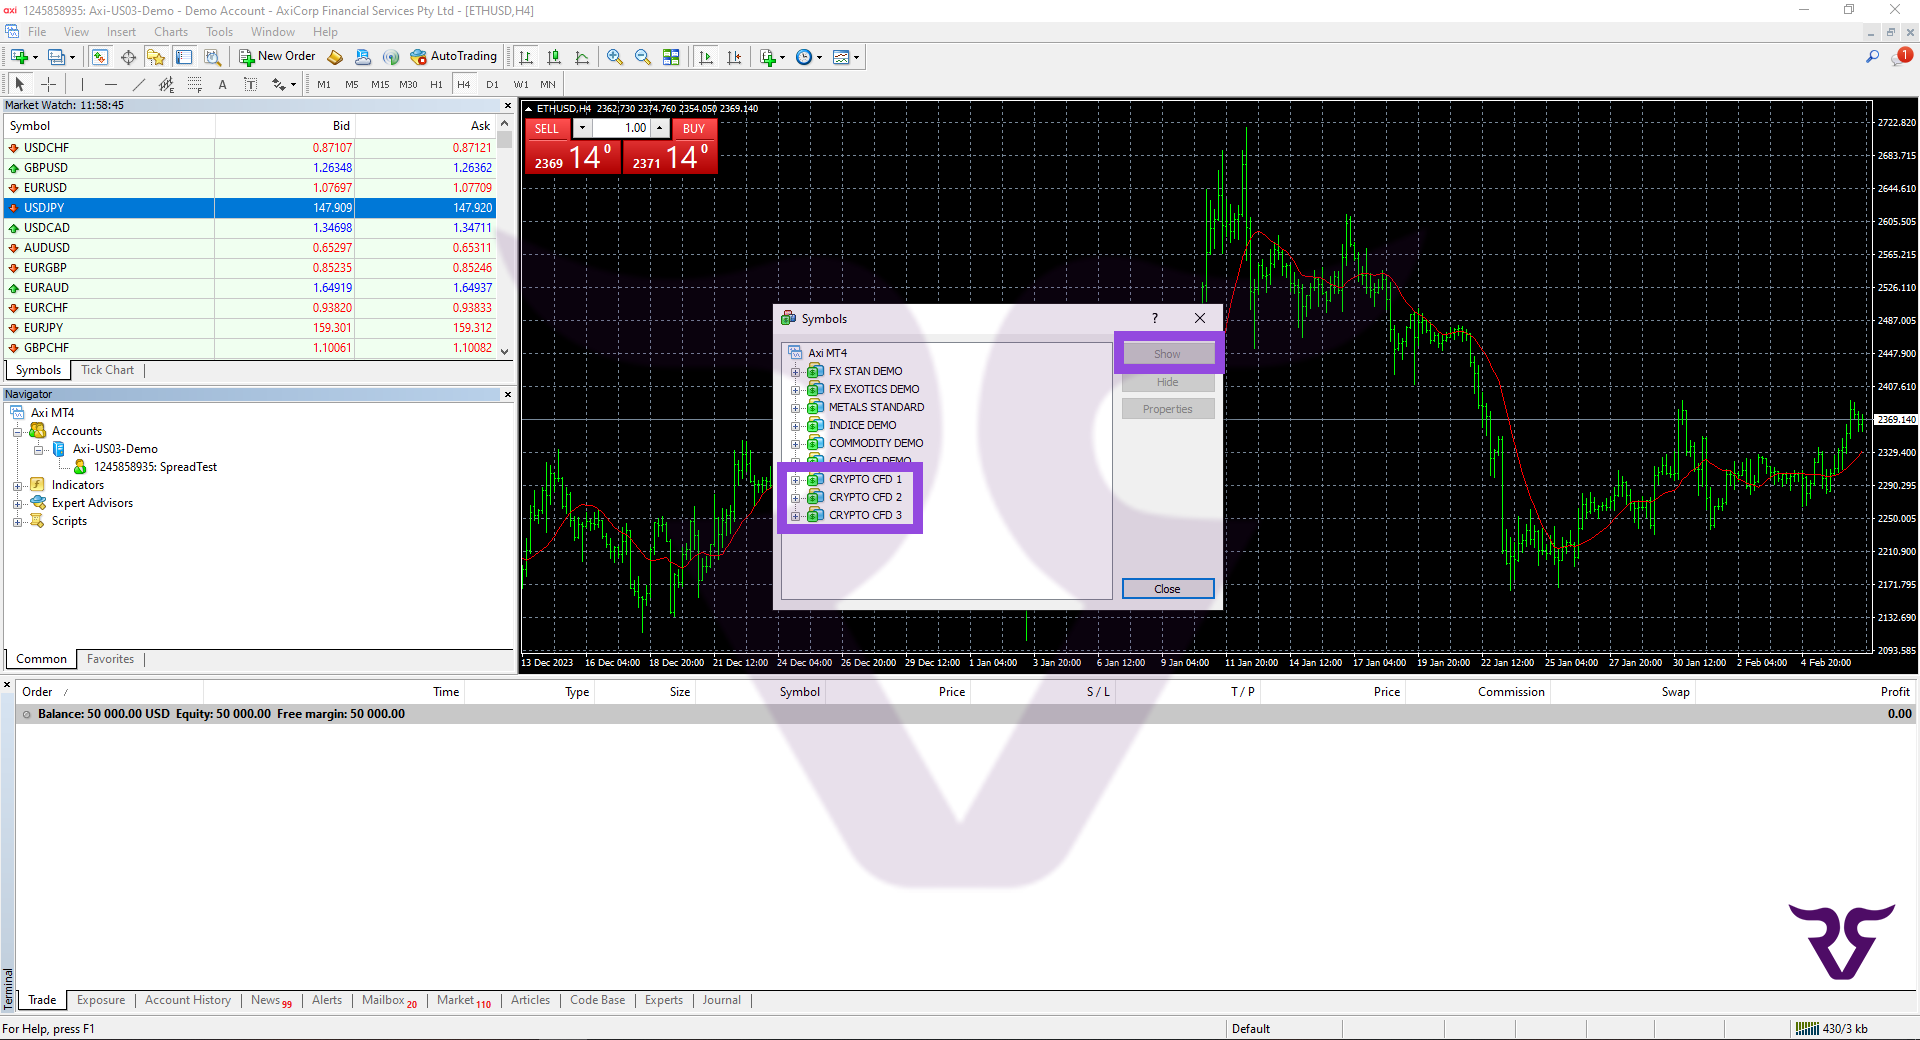
Task: Open the Insert menu
Action: tap(121, 32)
